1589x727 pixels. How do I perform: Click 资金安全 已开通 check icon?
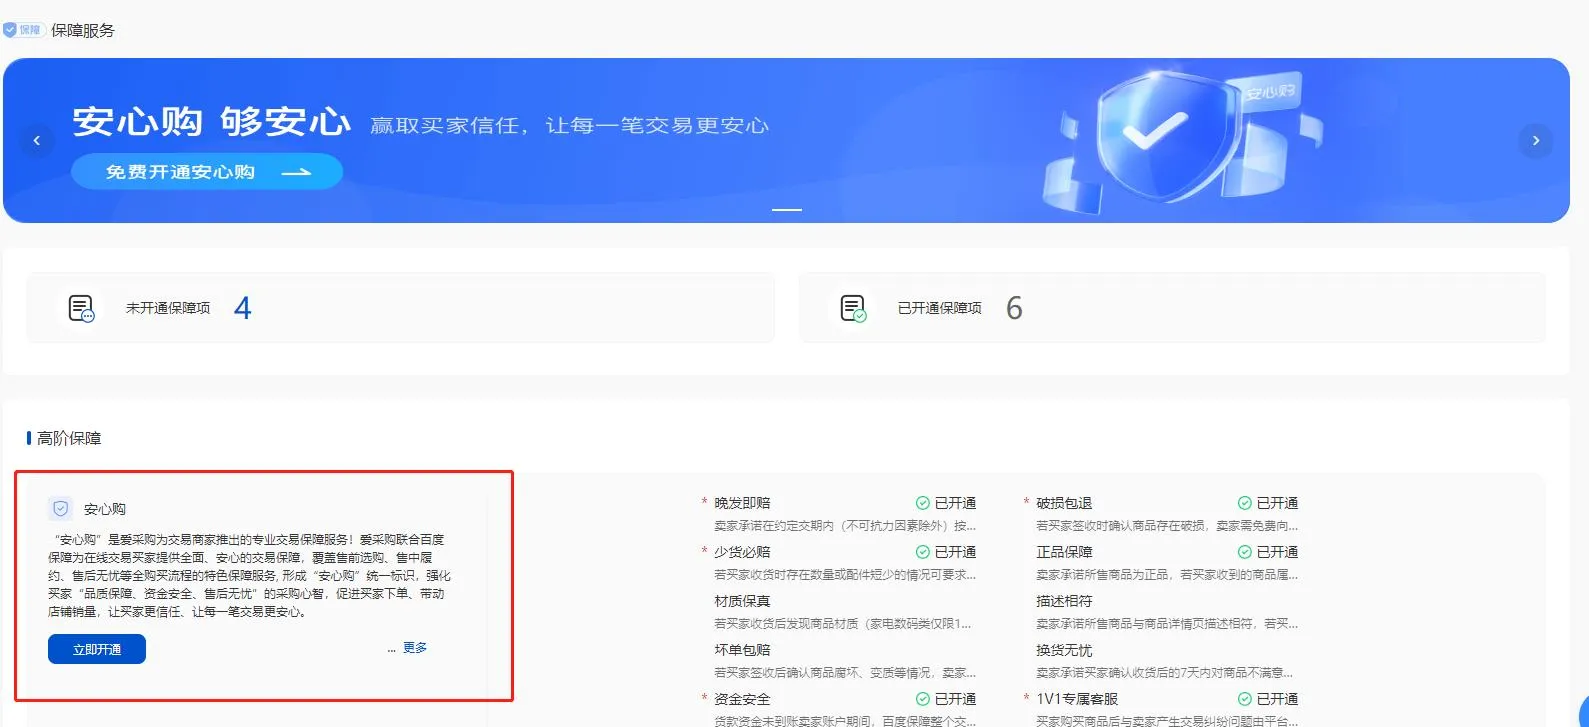(923, 699)
